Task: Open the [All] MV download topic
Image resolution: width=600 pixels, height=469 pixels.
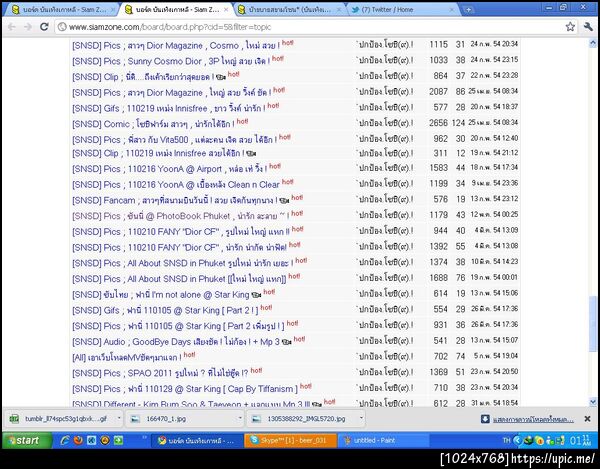Action: (x=126, y=358)
